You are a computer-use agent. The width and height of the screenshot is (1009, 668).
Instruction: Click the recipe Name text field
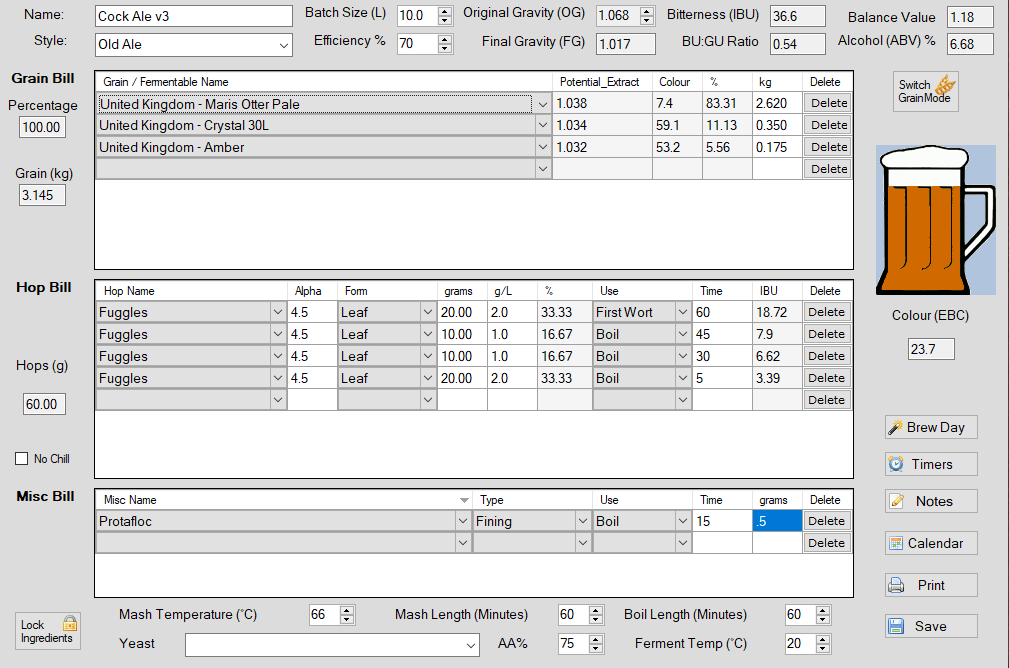click(193, 17)
